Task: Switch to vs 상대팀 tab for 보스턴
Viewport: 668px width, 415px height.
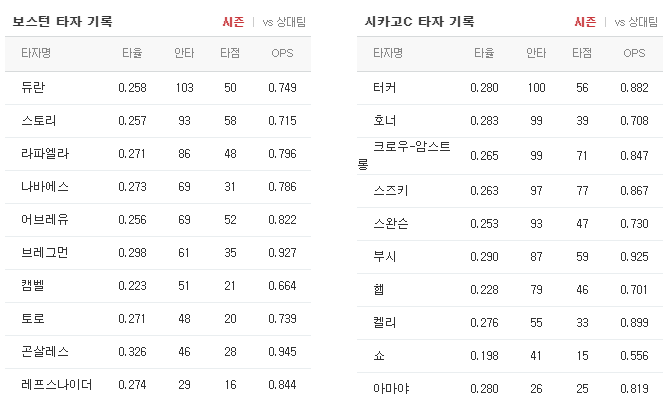Action: click(284, 22)
